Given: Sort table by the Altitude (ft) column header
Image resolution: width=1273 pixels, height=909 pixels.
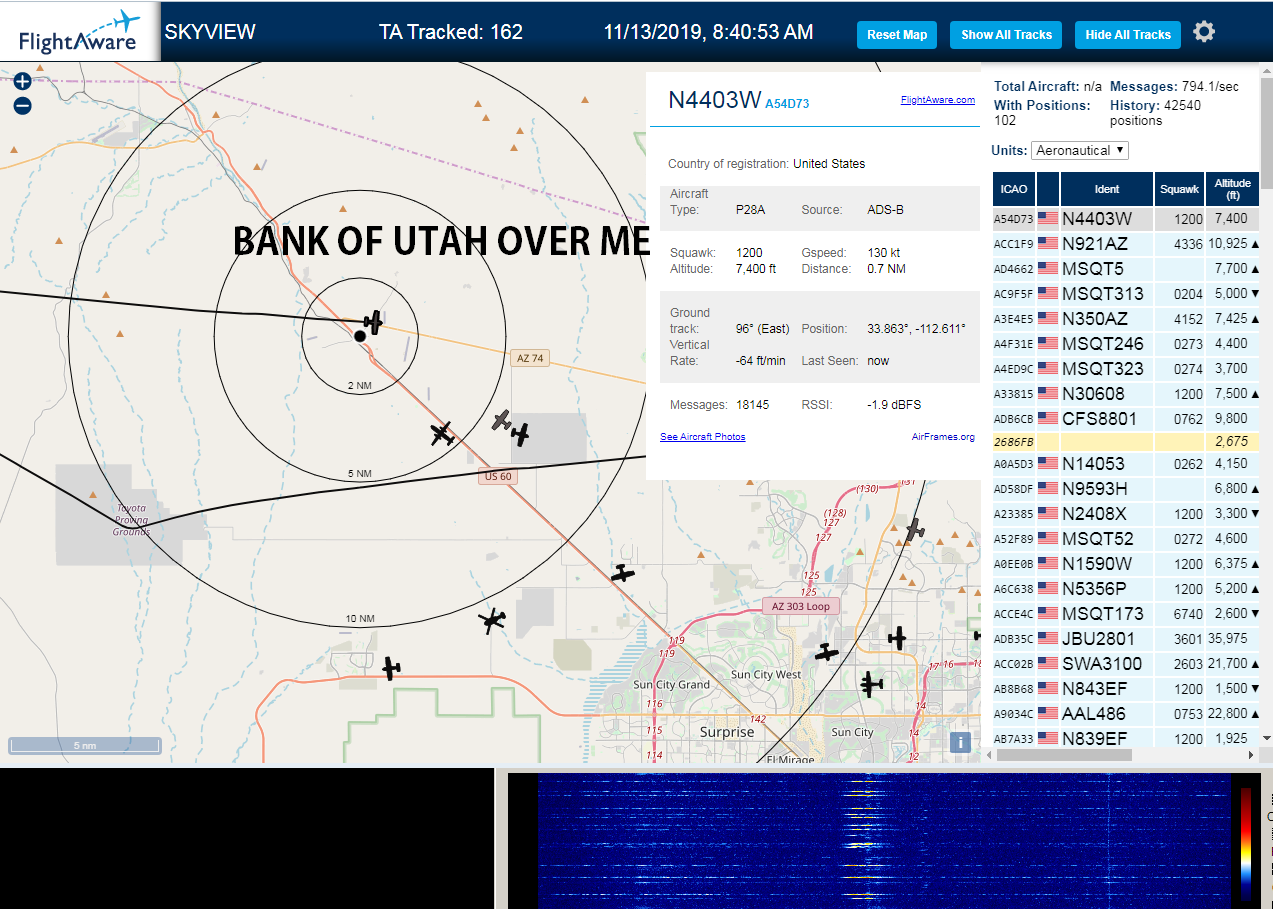Looking at the screenshot, I should coord(1232,189).
